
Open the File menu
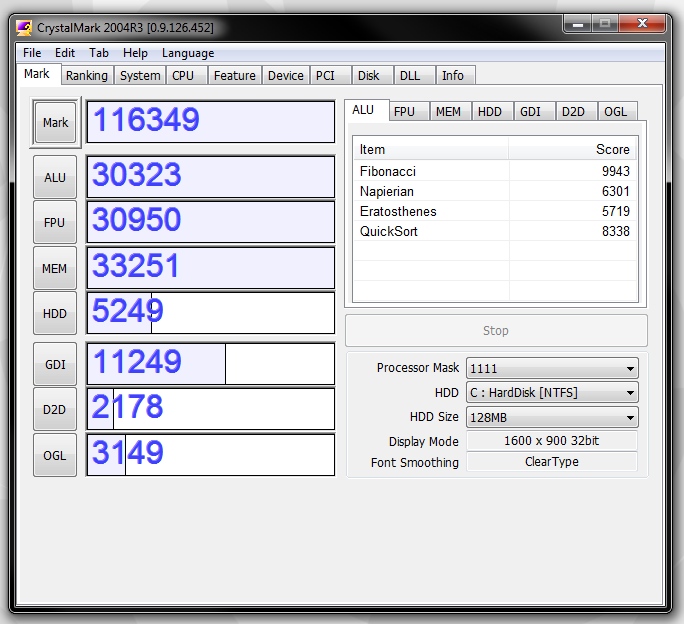click(x=32, y=53)
